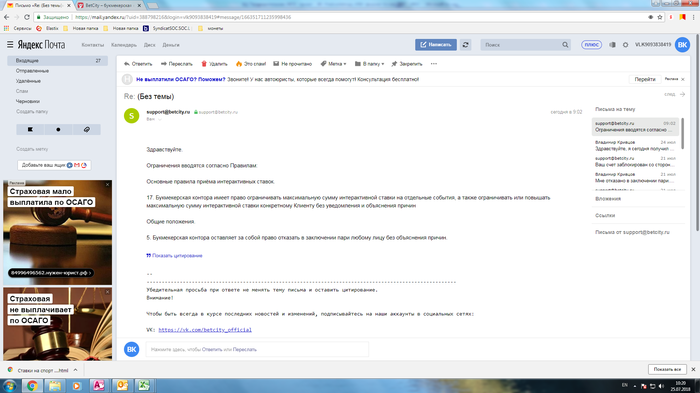Close the Страховая мало выплатила ad
The image size is (700, 393).
point(107,184)
